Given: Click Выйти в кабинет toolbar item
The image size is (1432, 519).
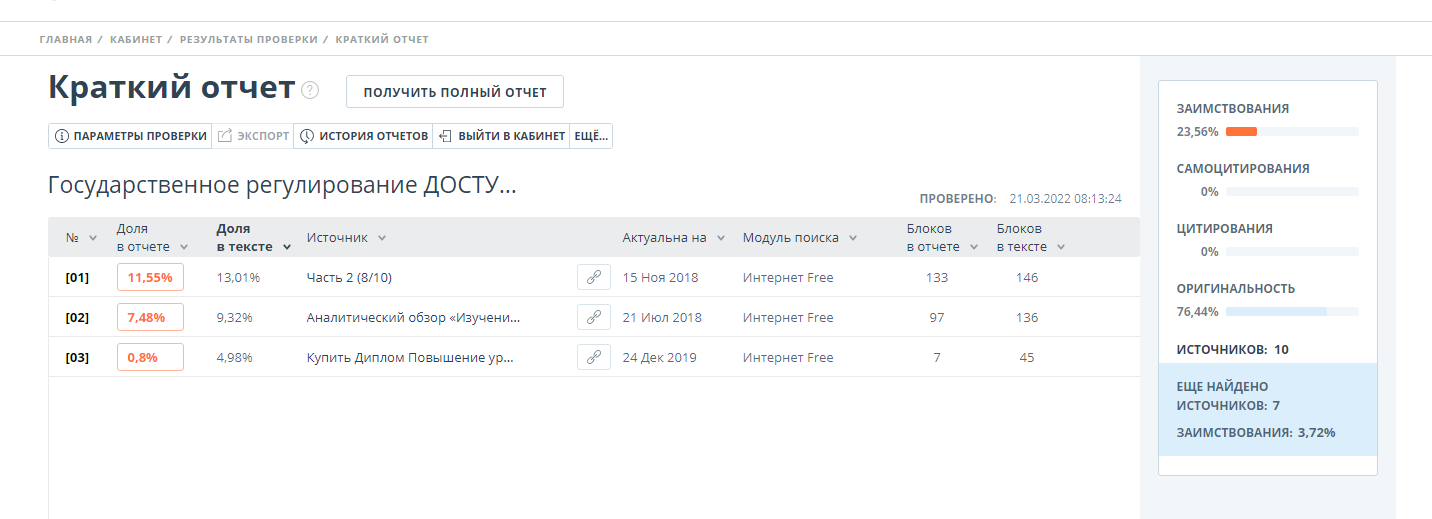Looking at the screenshot, I should 501,136.
